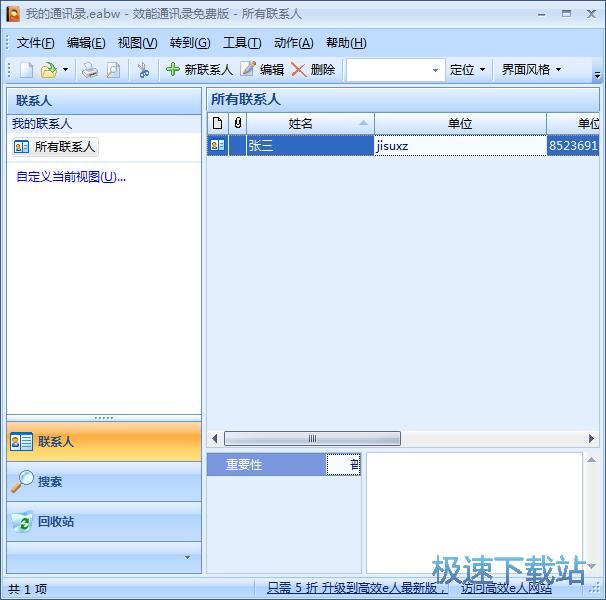Viewport: 606px width, 600px height.
Task: Click the 单位 column header
Action: pyautogui.click(x=460, y=124)
